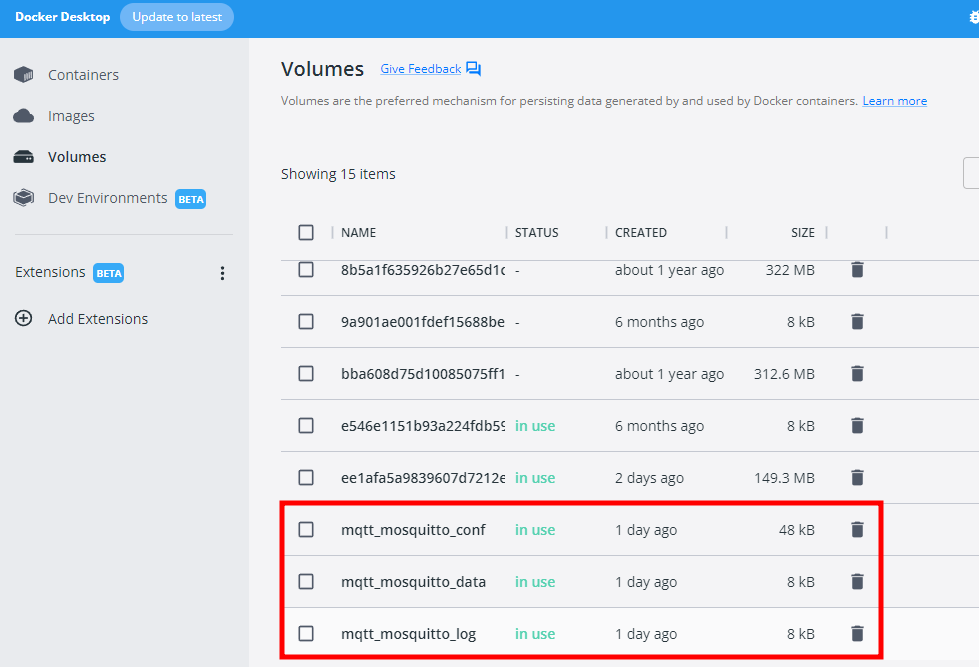Open Add Extensions in the sidebar
This screenshot has width=979, height=667.
click(x=98, y=319)
